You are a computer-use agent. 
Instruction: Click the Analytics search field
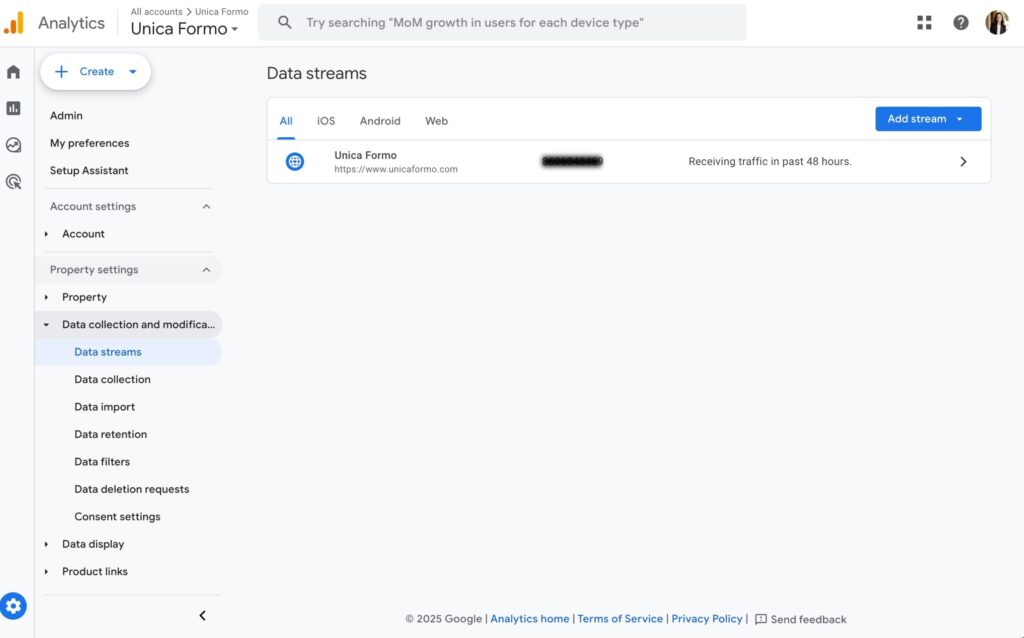[x=500, y=22]
